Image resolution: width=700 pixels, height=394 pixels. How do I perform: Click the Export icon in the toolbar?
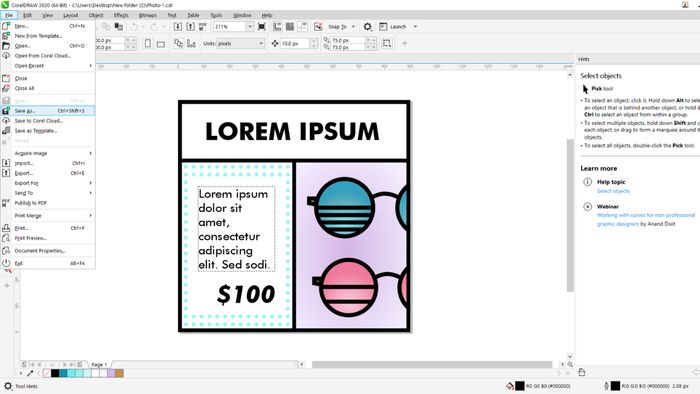[190, 26]
